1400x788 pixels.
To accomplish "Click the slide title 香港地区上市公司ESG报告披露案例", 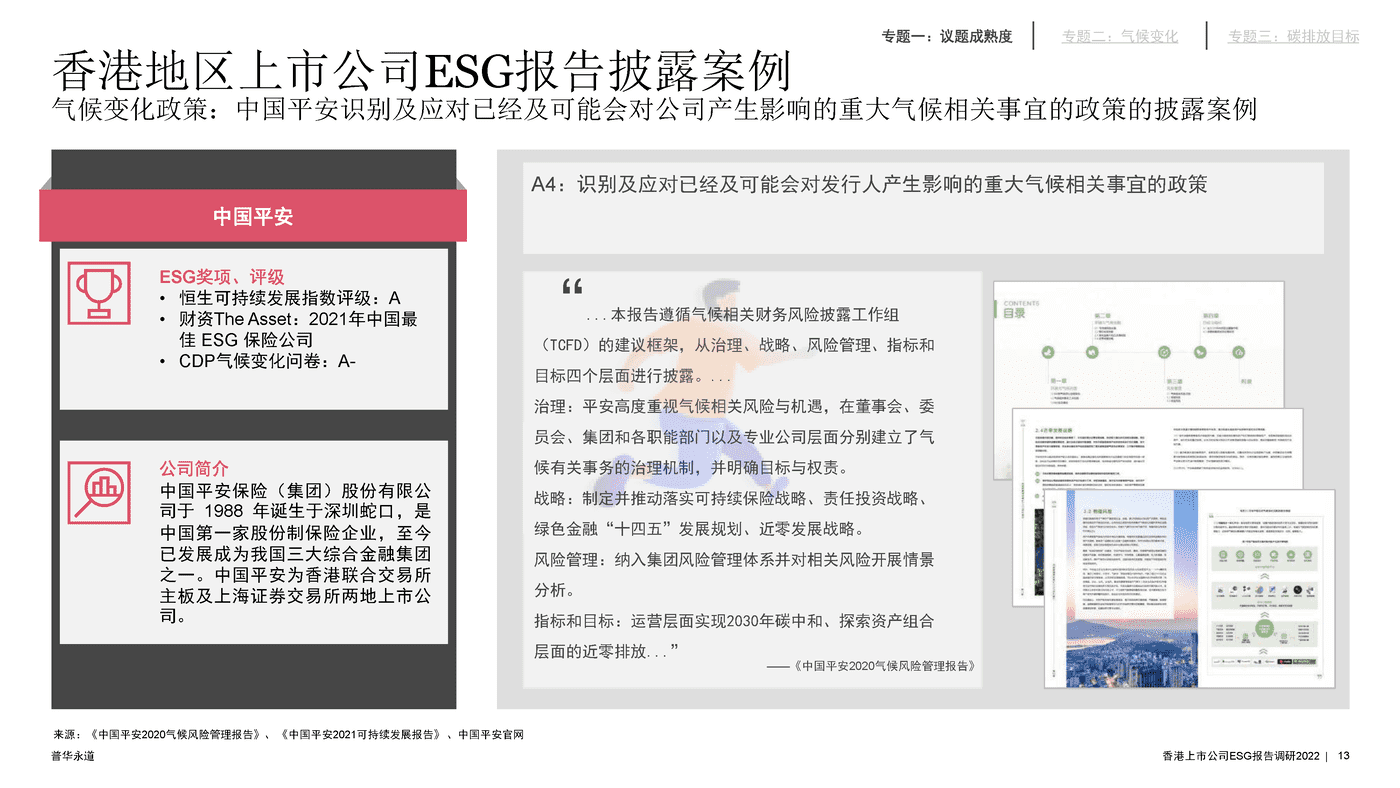I will coord(422,72).
